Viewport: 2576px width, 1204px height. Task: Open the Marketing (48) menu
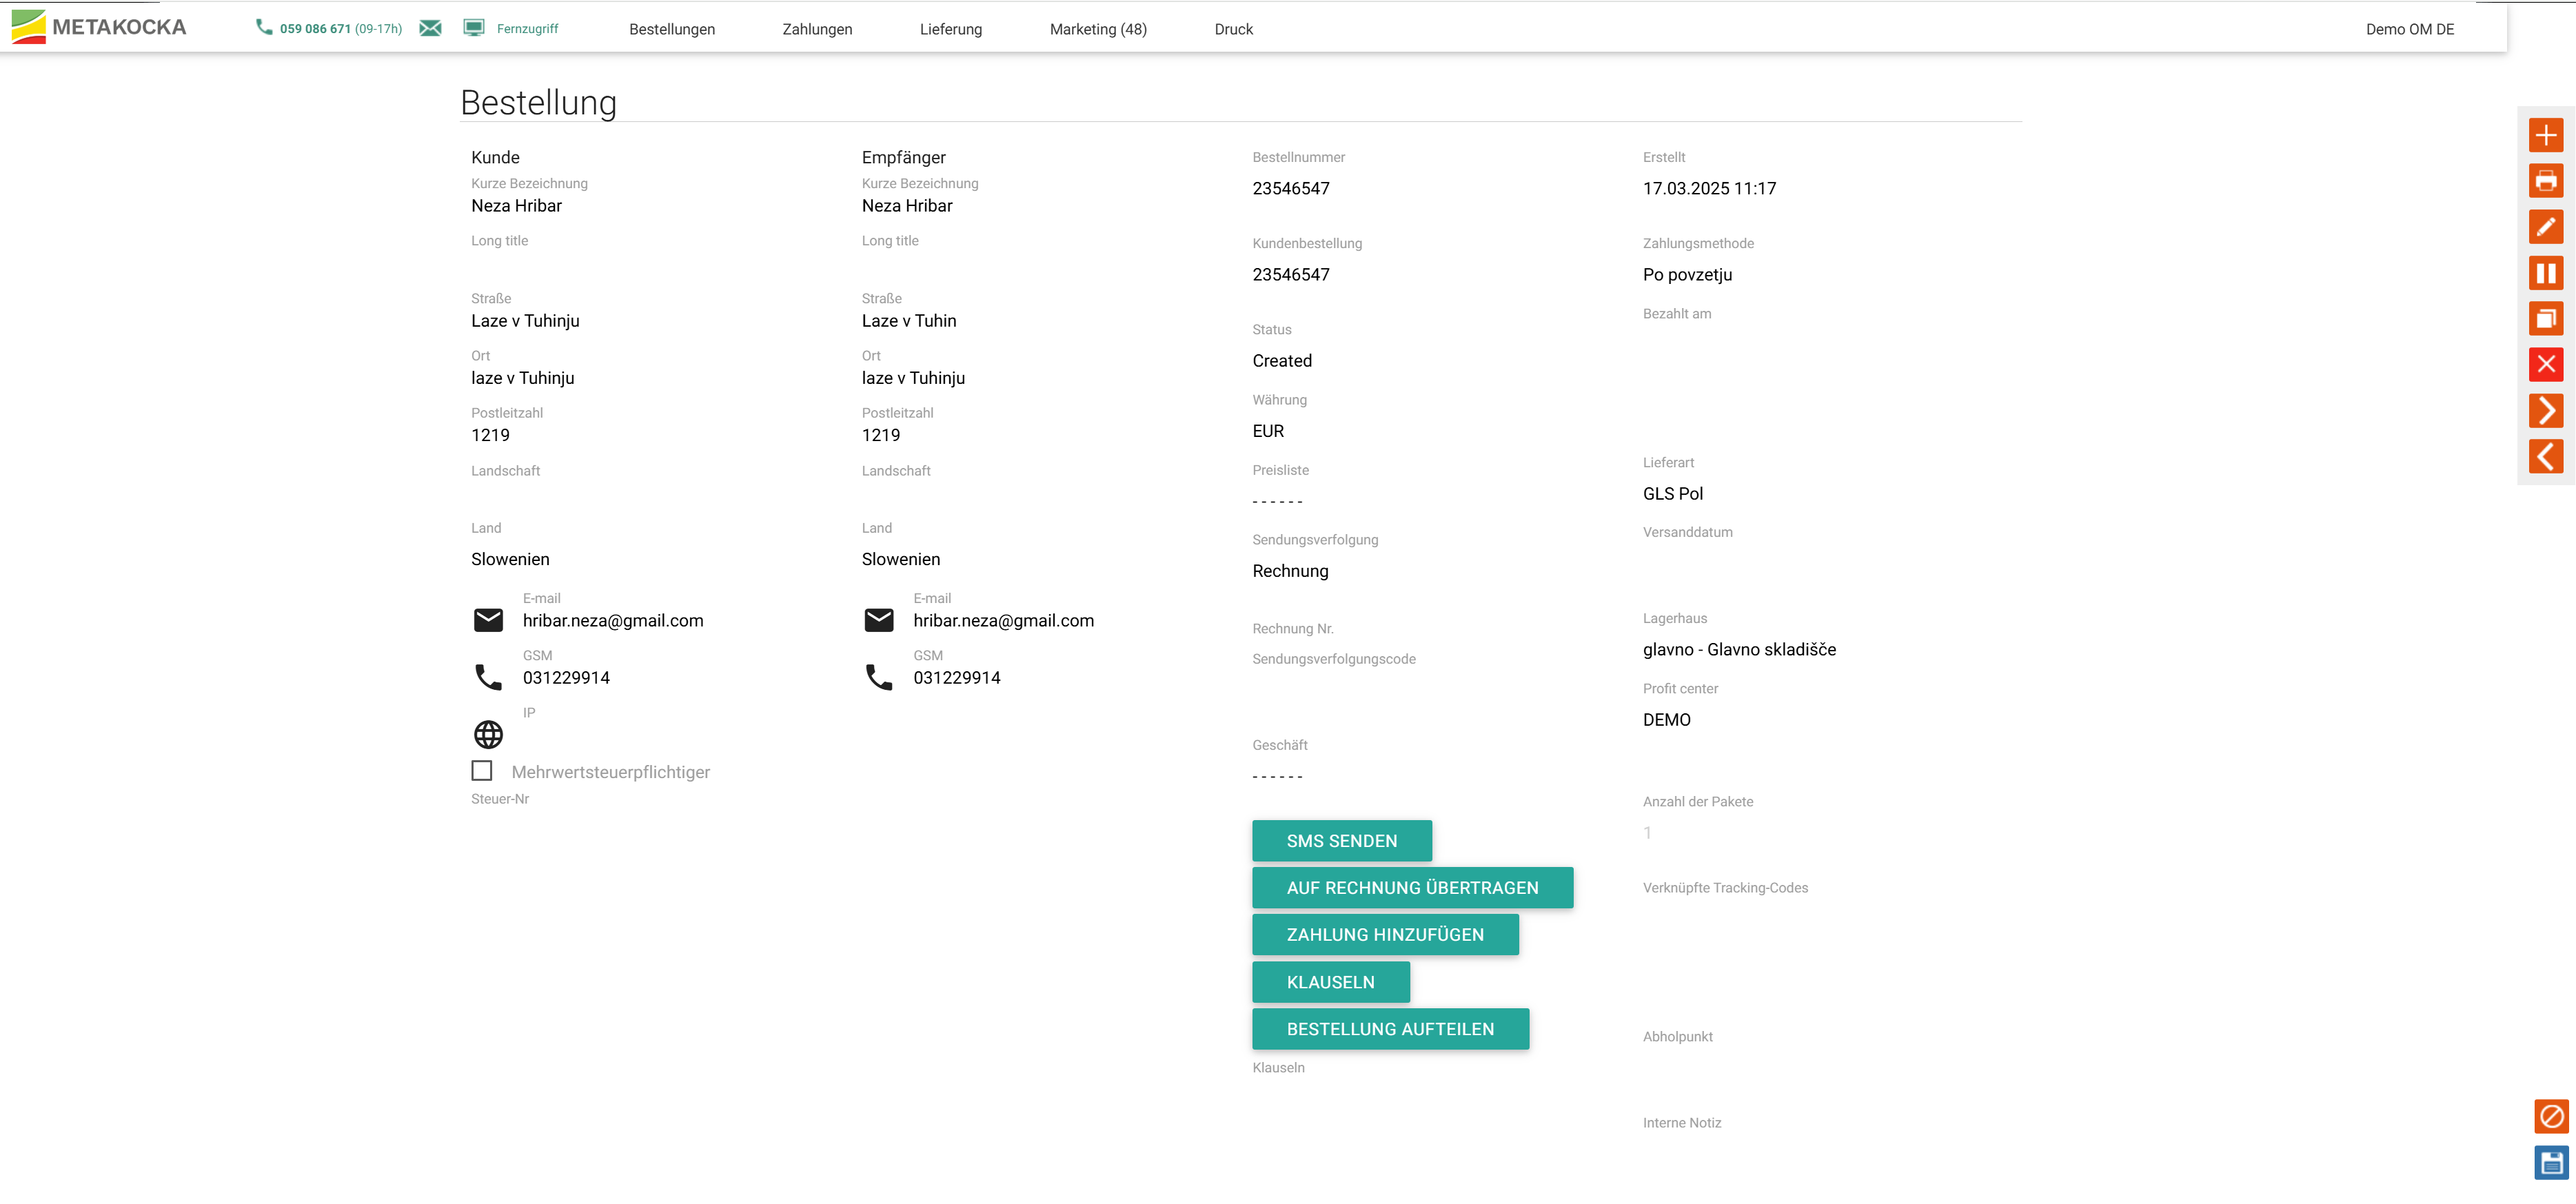point(1098,29)
